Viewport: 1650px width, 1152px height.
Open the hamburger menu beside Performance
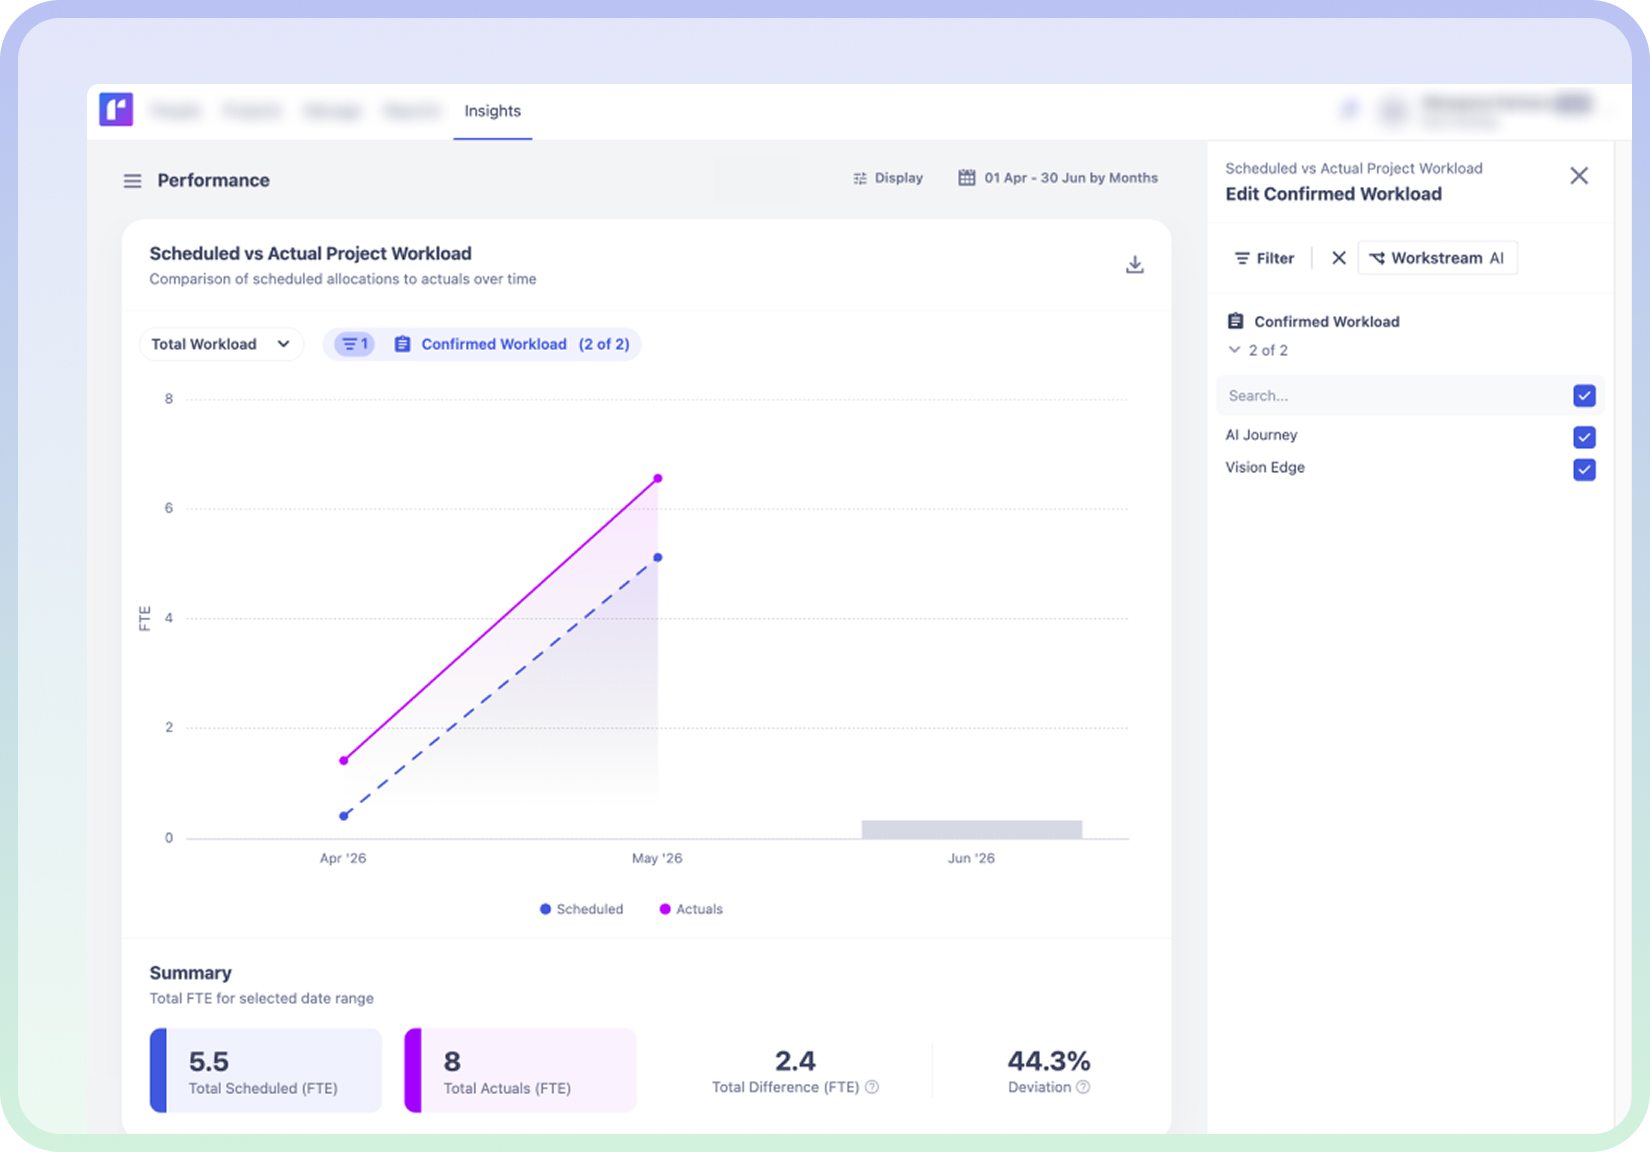click(132, 181)
